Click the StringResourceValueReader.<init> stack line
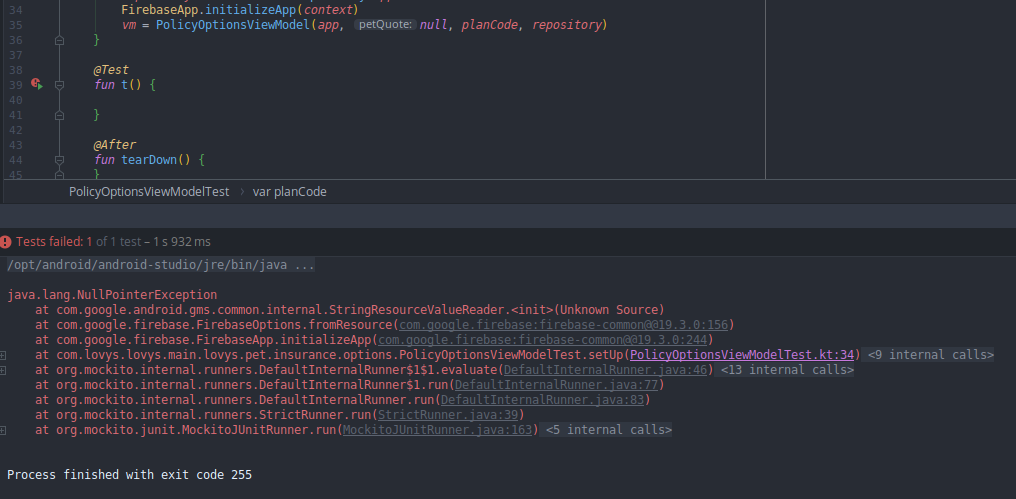 pos(350,310)
